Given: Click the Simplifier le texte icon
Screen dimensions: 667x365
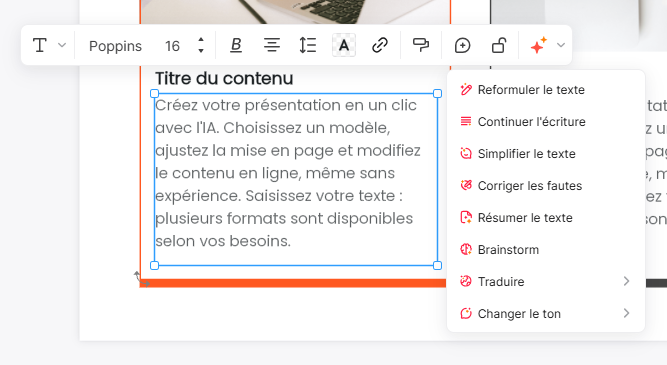Looking at the screenshot, I should [466, 153].
